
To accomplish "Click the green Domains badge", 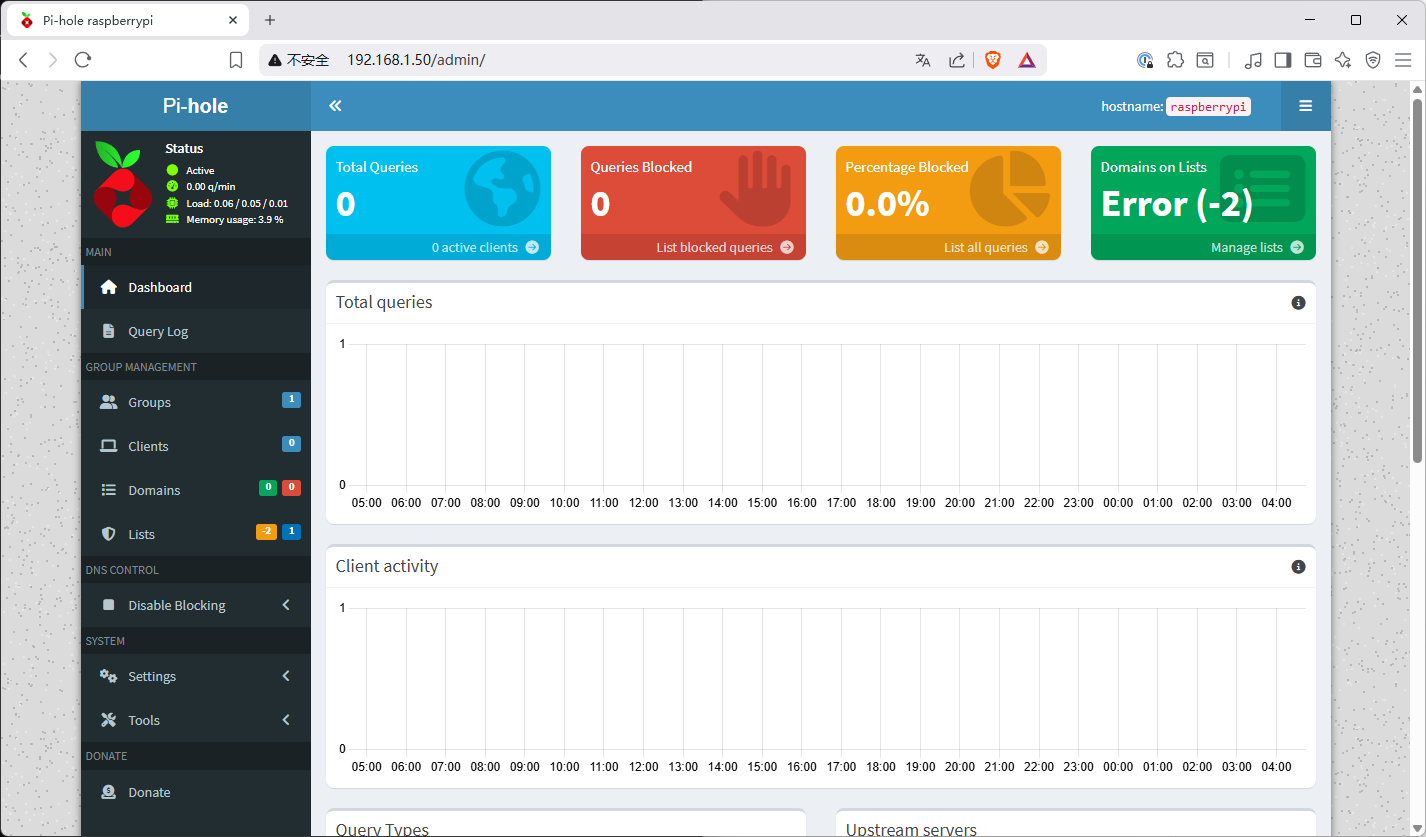I will coord(268,488).
